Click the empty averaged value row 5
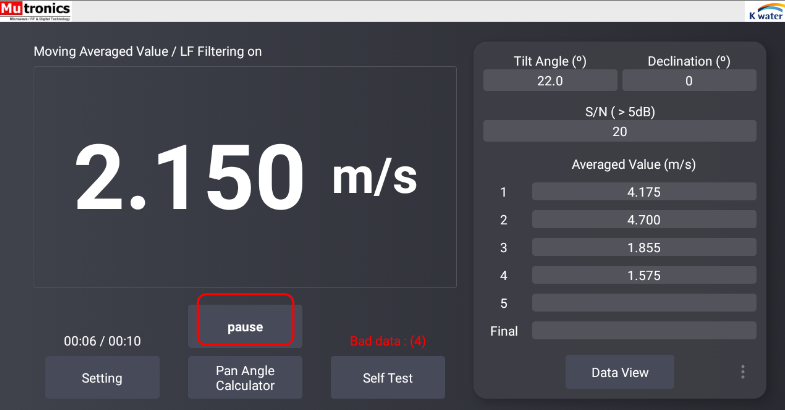Viewport: 785px width, 410px height. [644, 303]
